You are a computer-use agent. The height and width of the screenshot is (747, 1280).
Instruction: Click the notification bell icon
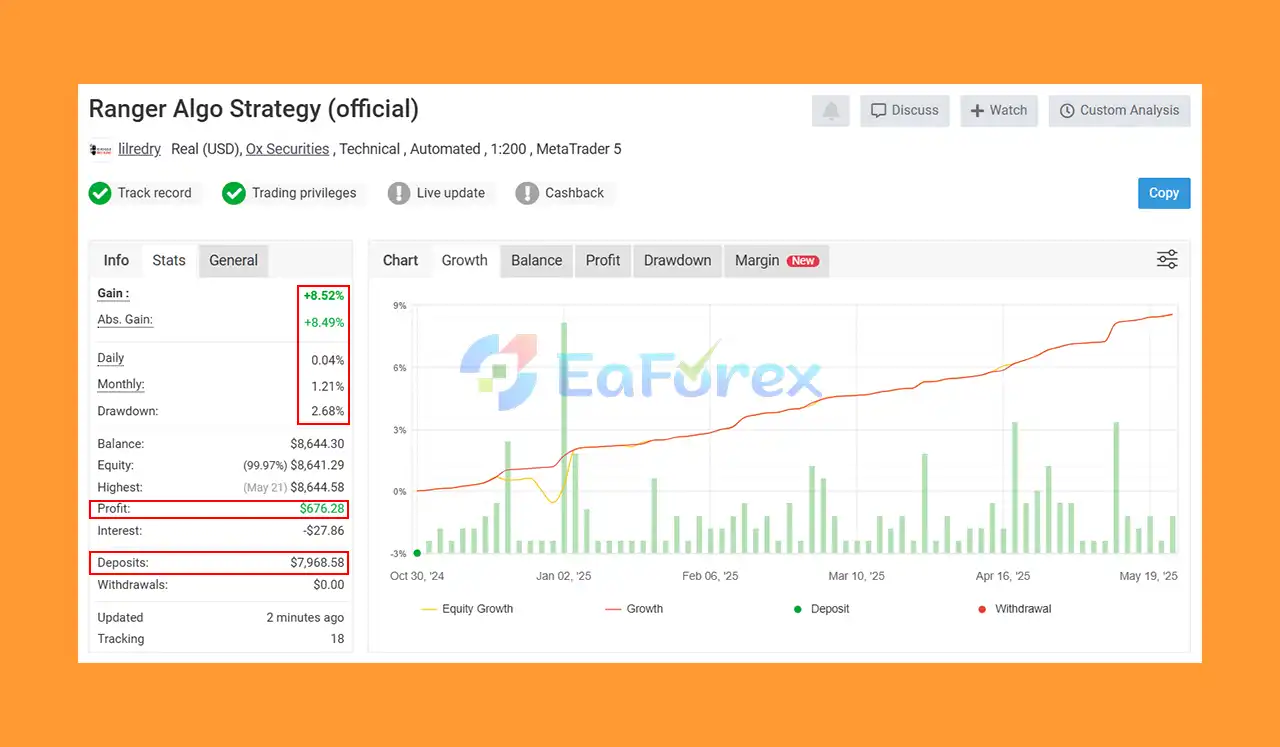tap(831, 111)
